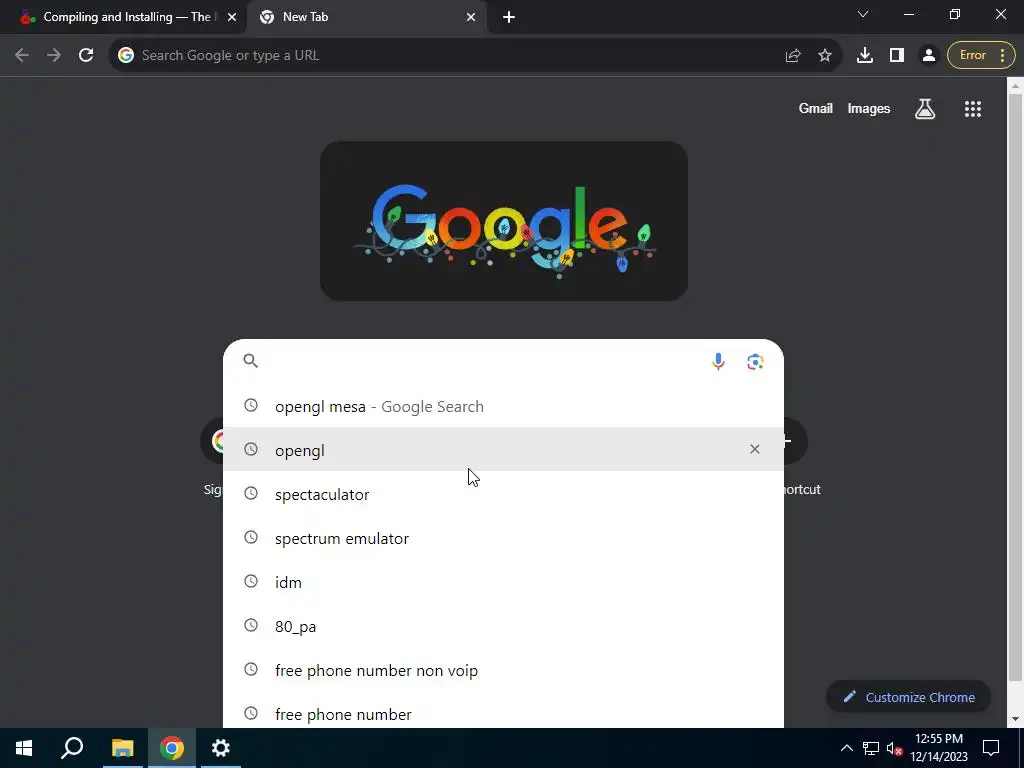This screenshot has height=768, width=1024.
Task: Select the 'spectaculator' suggestion
Action: click(x=503, y=494)
